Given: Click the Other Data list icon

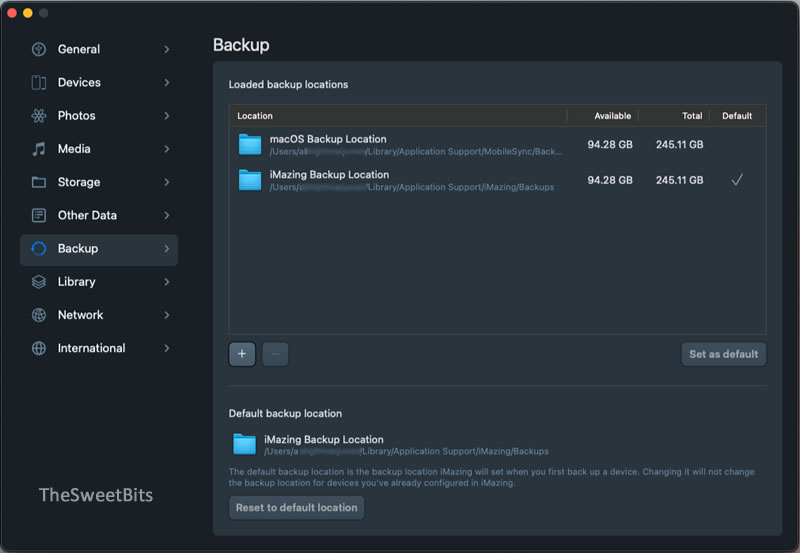Looking at the screenshot, I should click(x=39, y=215).
